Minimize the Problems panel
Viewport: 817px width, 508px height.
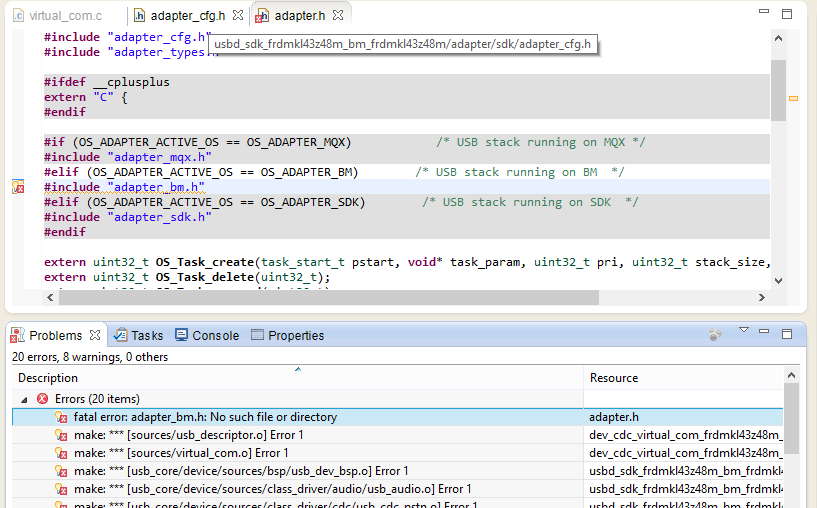(764, 331)
